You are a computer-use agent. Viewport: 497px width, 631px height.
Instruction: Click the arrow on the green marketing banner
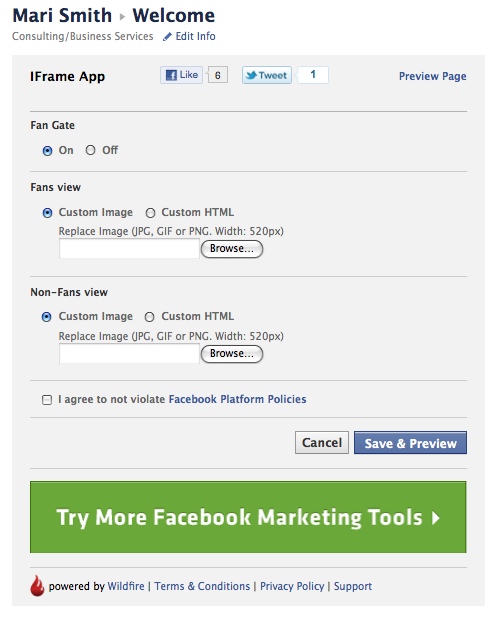pos(435,518)
